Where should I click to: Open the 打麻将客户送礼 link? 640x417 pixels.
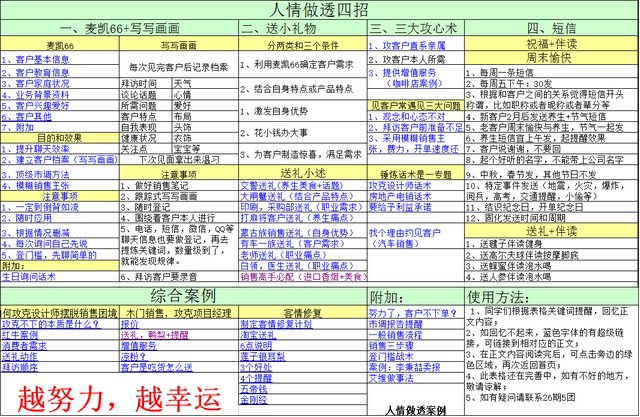click(297, 218)
